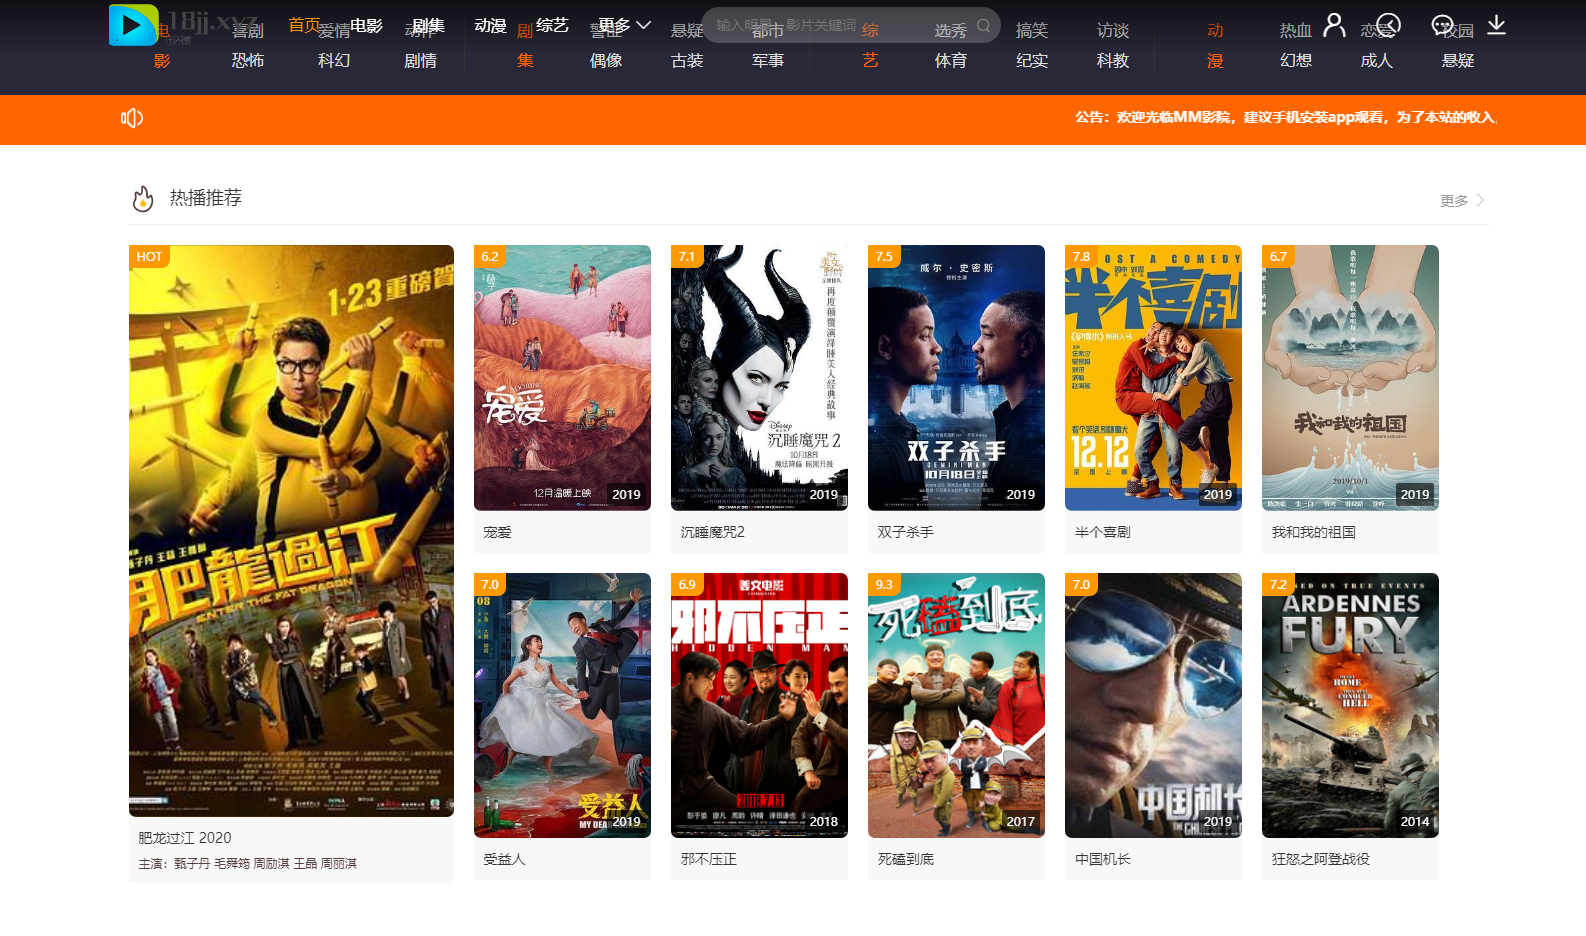Select the 古装 series category
Image resolution: width=1586 pixels, height=936 pixels.
pos(687,61)
